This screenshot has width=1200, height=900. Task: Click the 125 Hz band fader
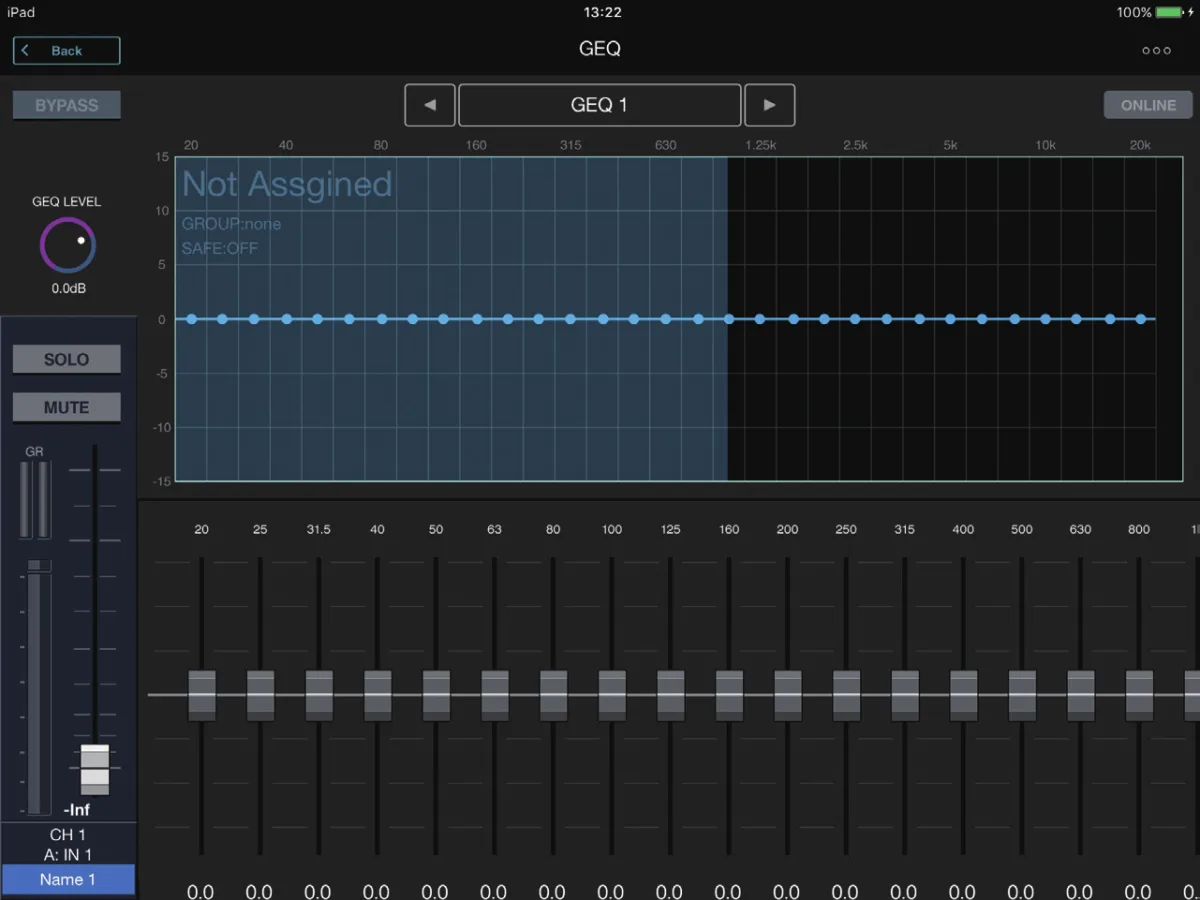[x=671, y=695]
